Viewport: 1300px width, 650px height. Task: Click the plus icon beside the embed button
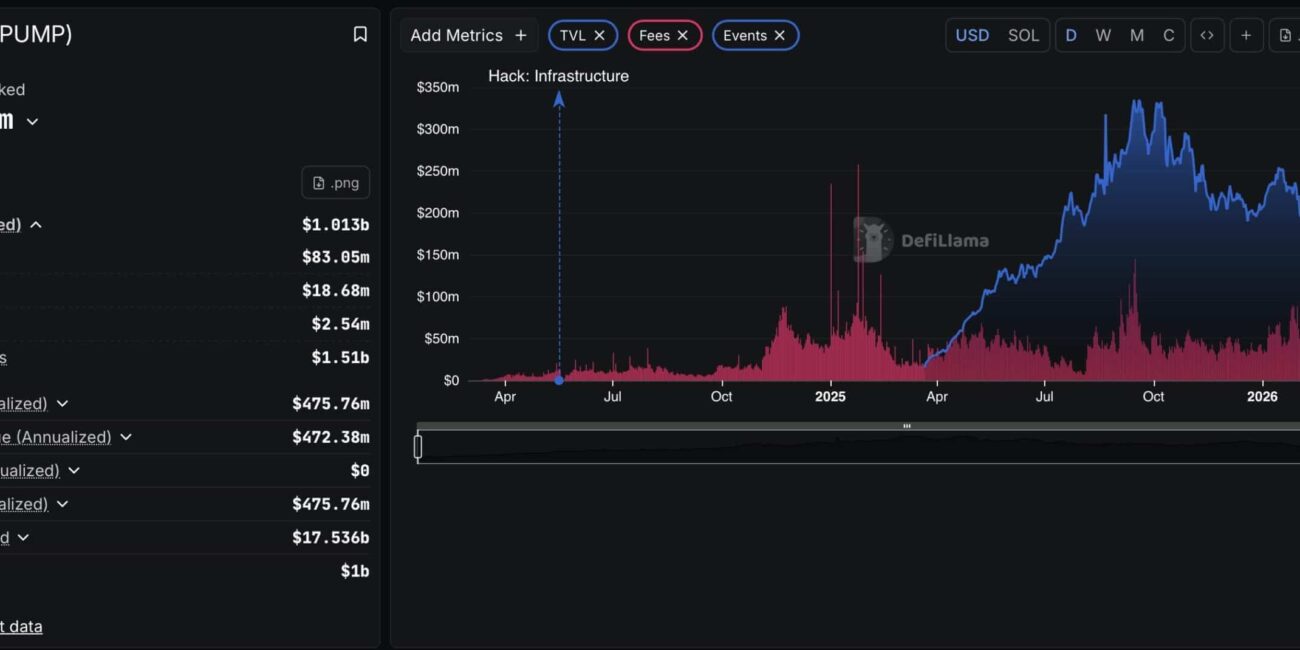pyautogui.click(x=1246, y=35)
